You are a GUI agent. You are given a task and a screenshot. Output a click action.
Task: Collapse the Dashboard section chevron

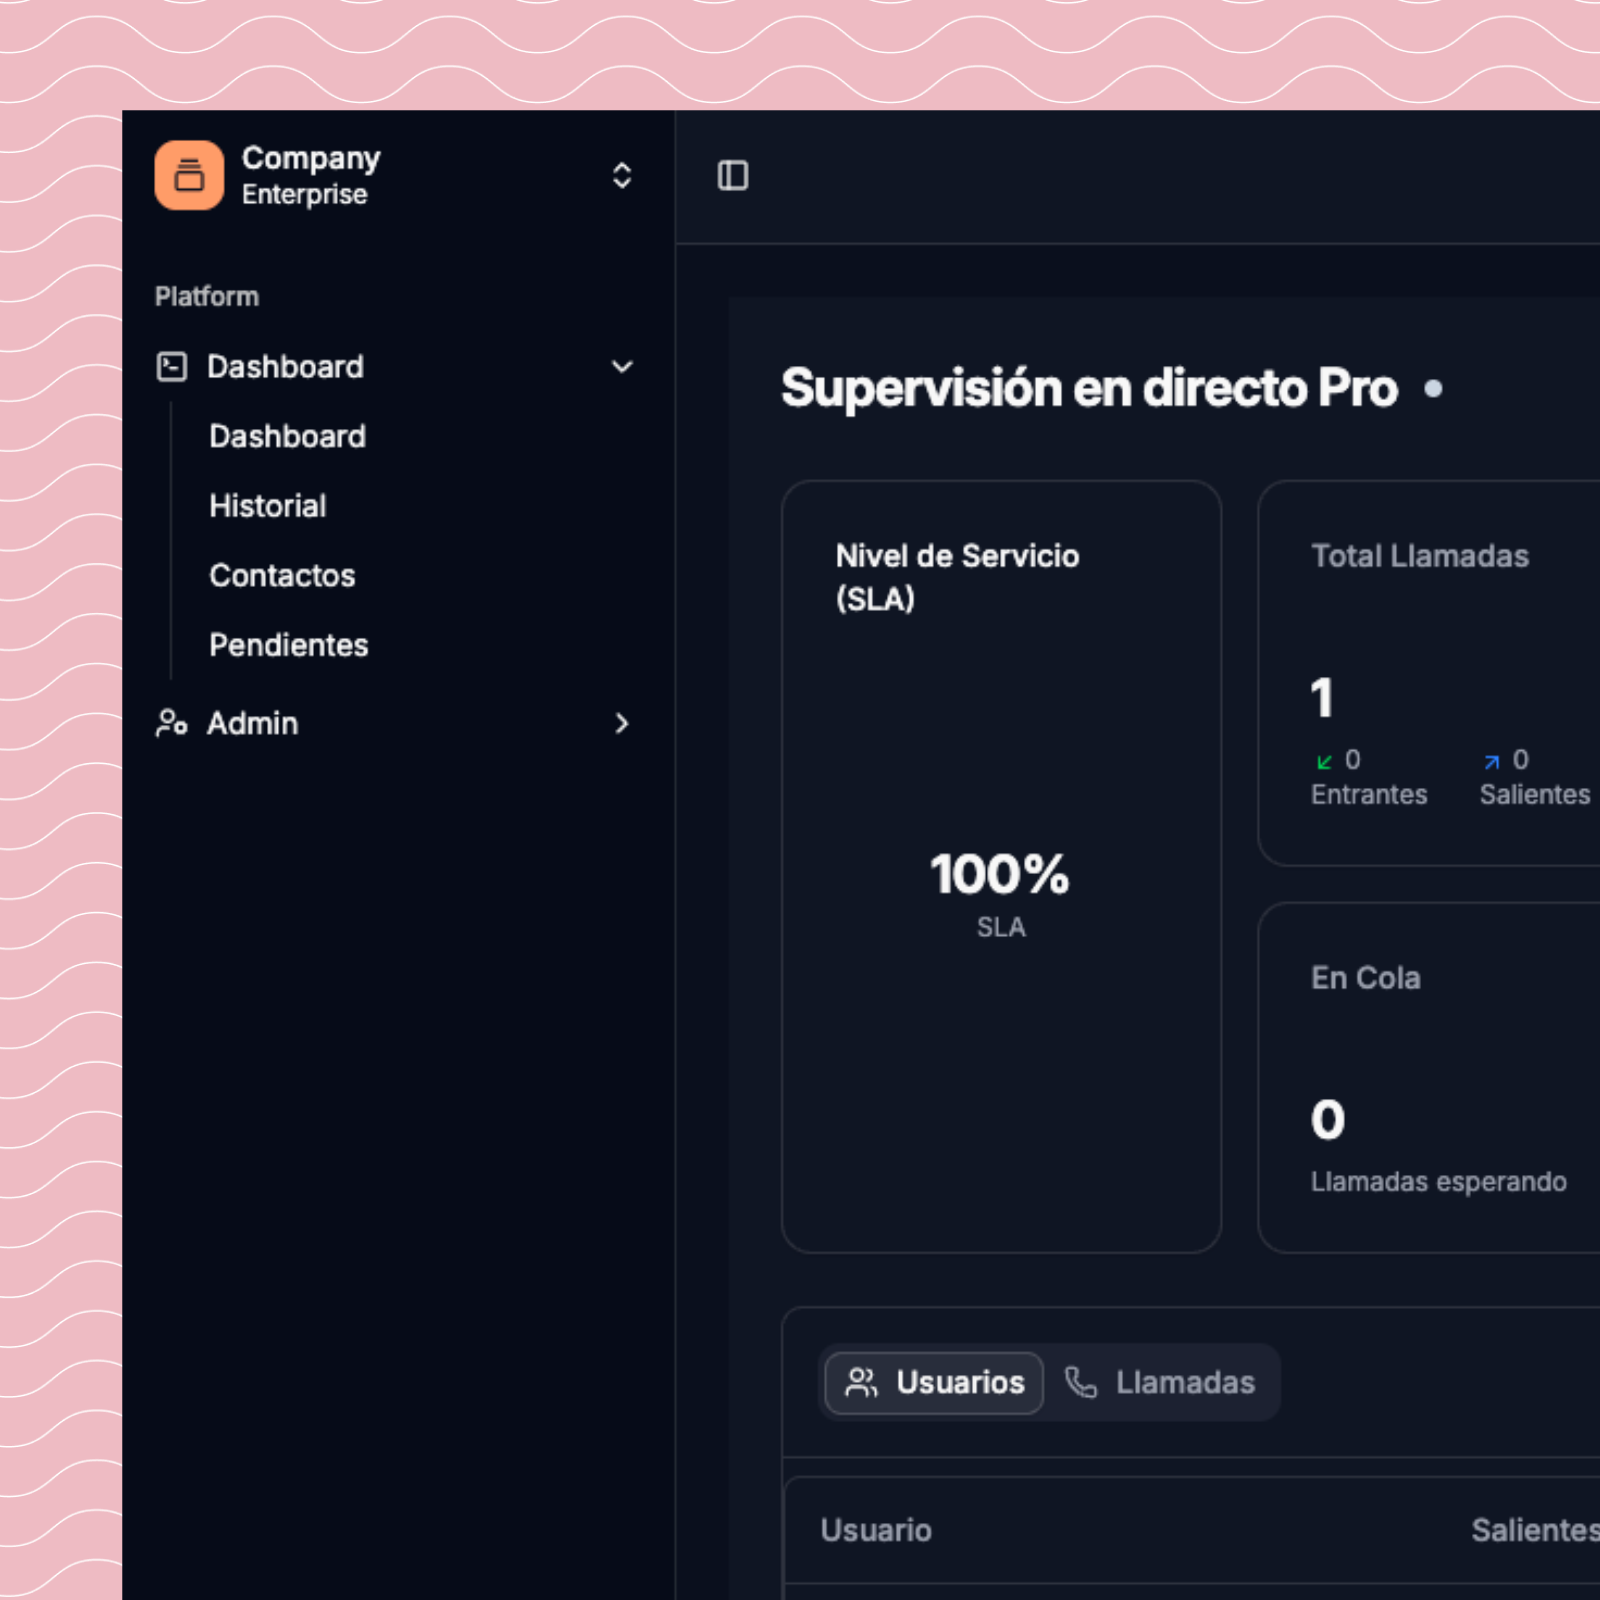tap(621, 367)
